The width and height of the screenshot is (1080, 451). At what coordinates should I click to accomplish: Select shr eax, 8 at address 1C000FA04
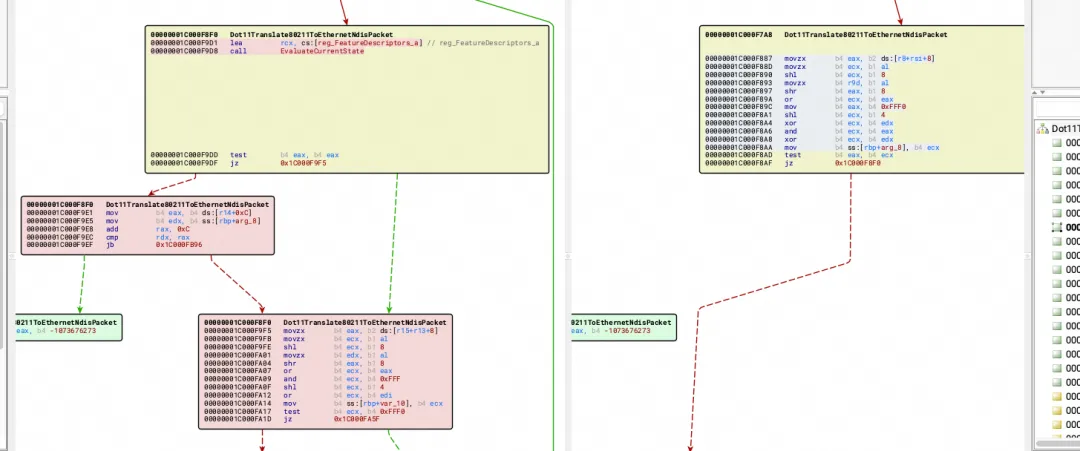pyautogui.click(x=293, y=363)
